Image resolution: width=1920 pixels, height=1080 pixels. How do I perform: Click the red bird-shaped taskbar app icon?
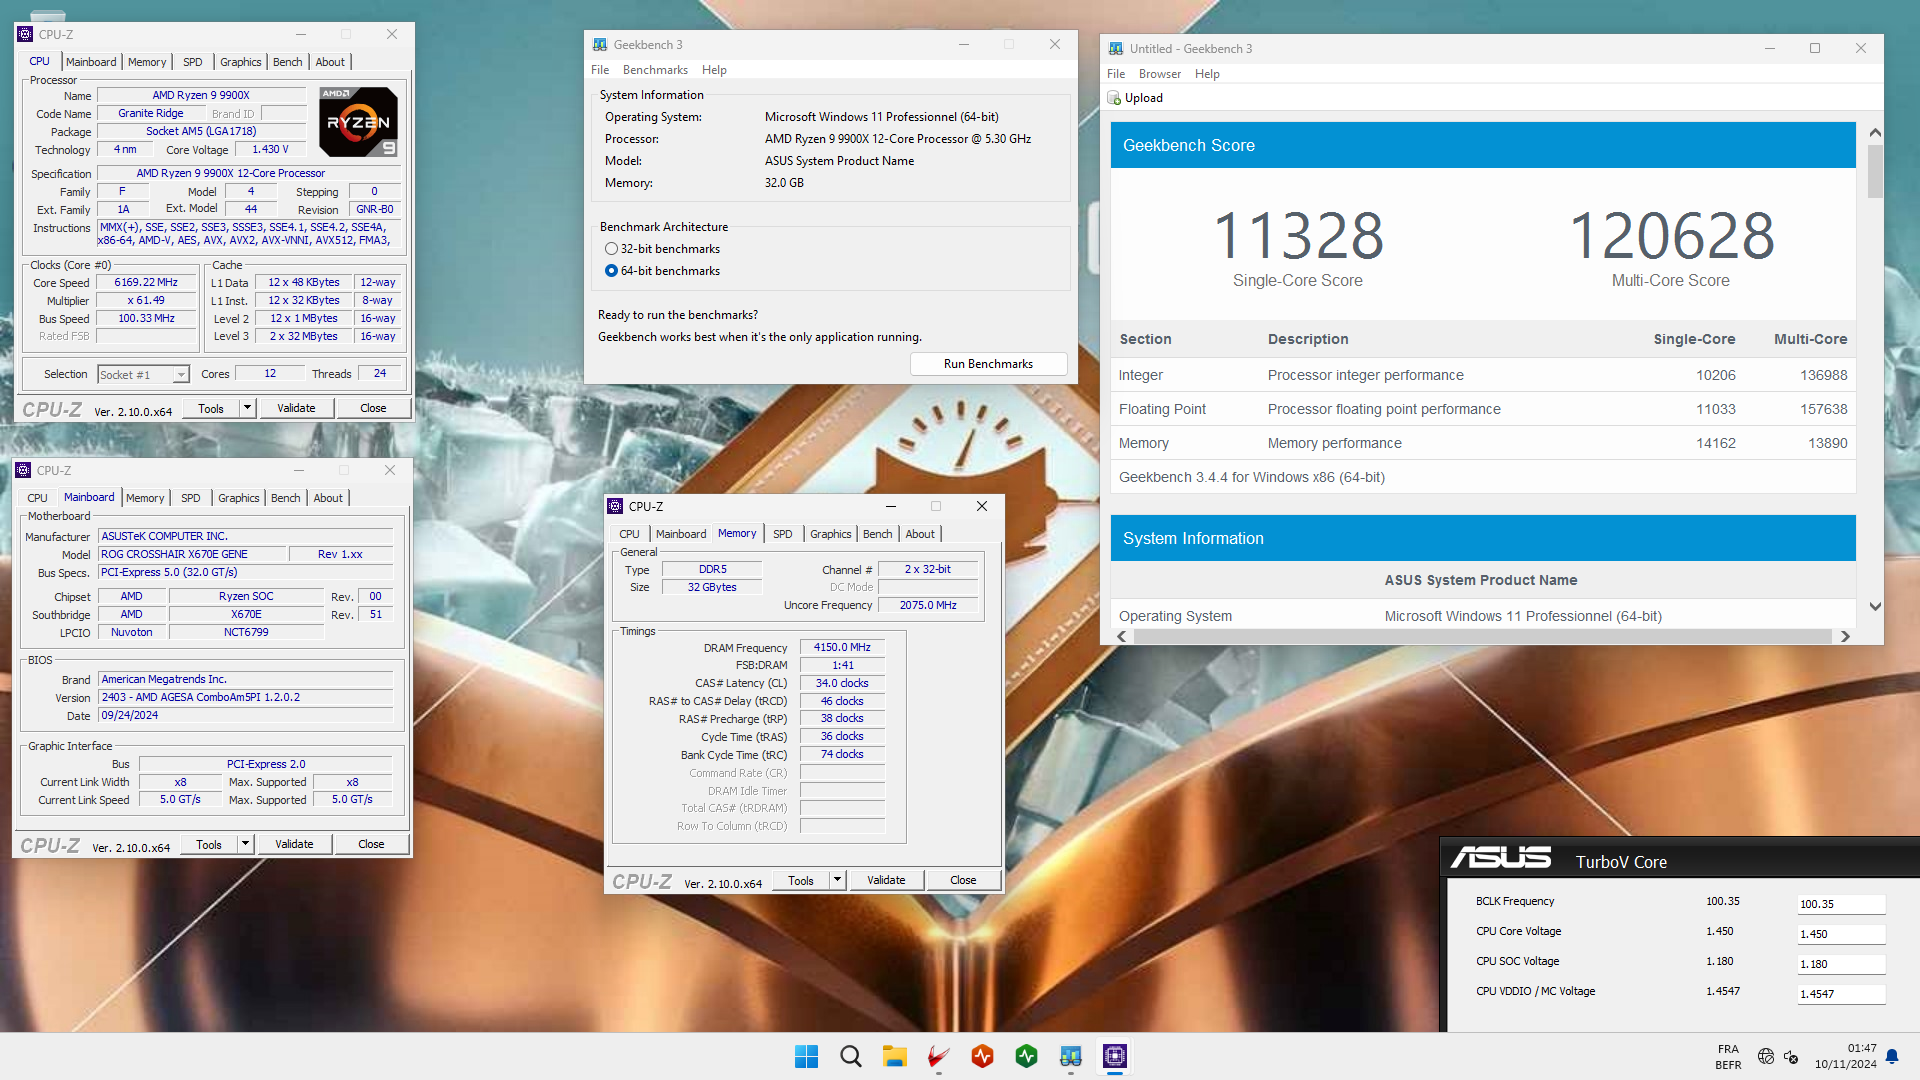click(938, 1056)
